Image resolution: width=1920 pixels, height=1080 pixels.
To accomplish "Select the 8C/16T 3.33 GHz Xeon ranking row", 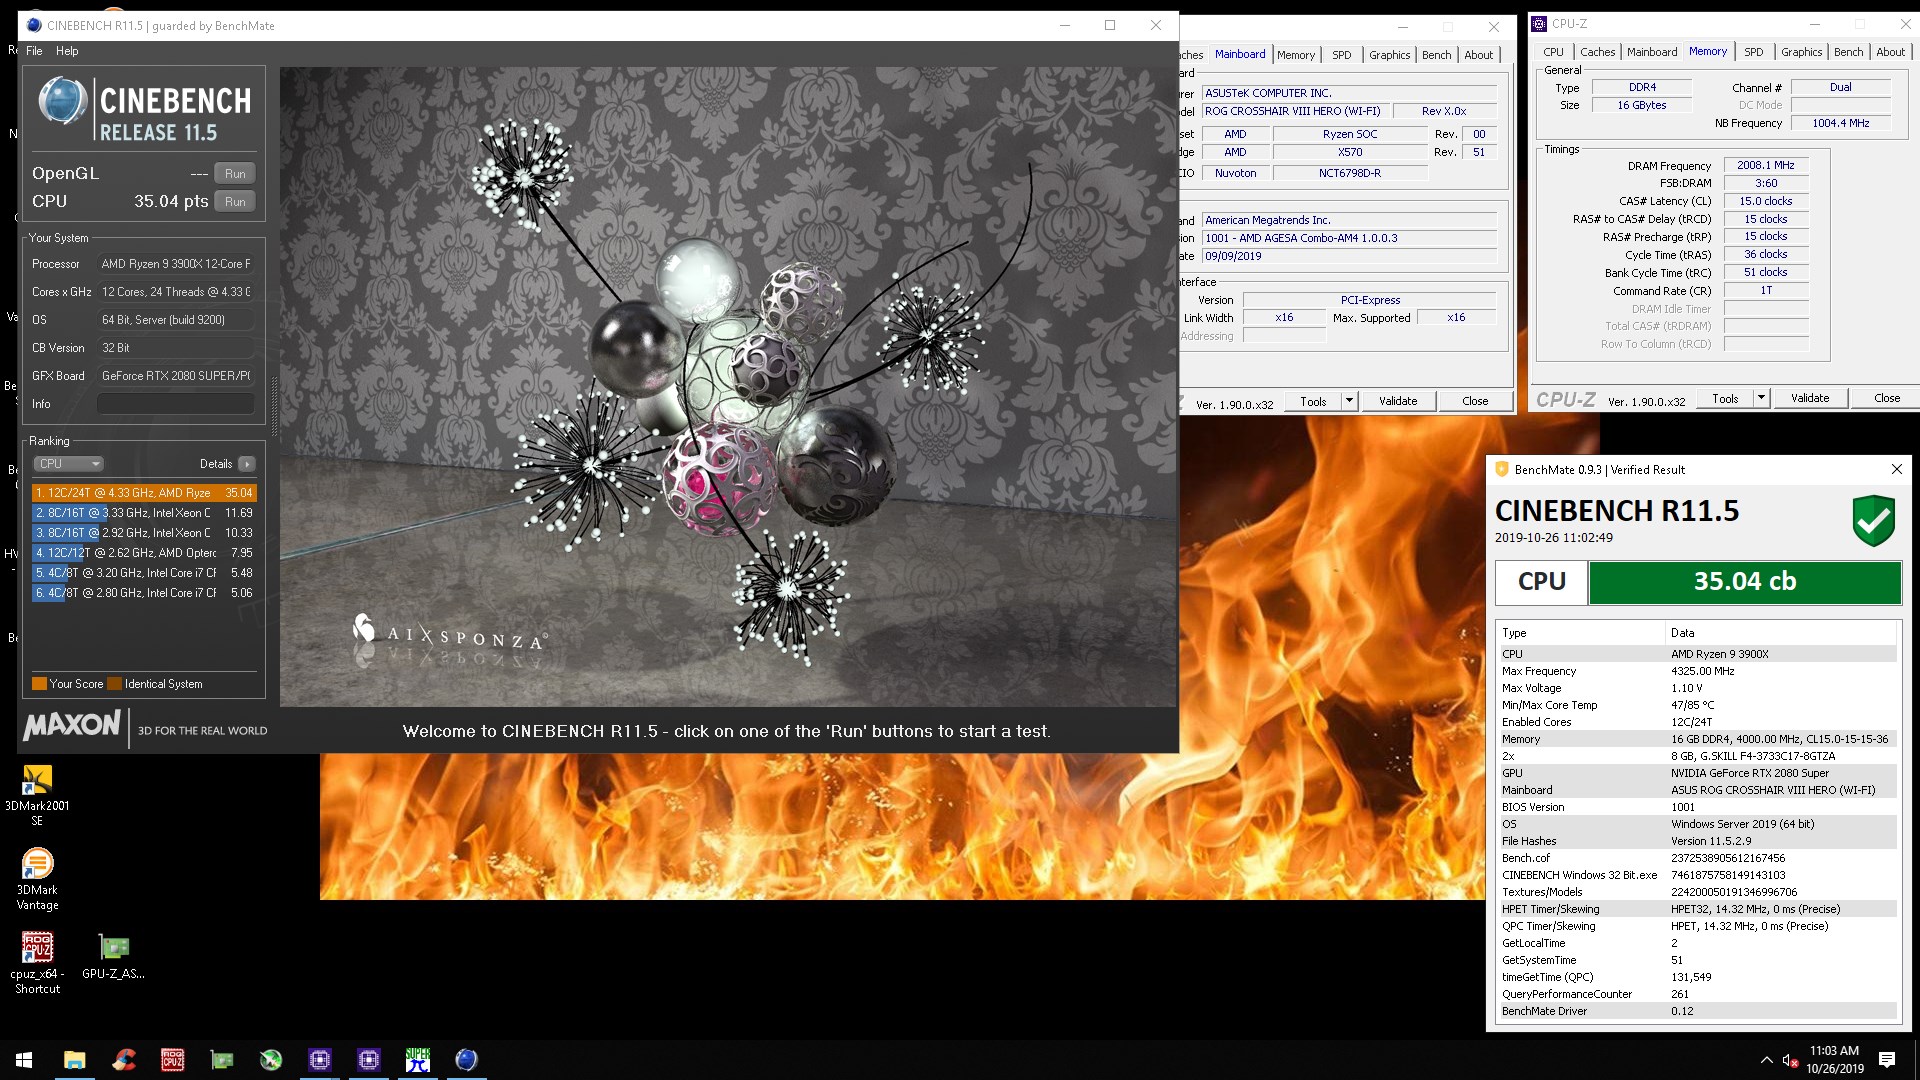I will [144, 513].
